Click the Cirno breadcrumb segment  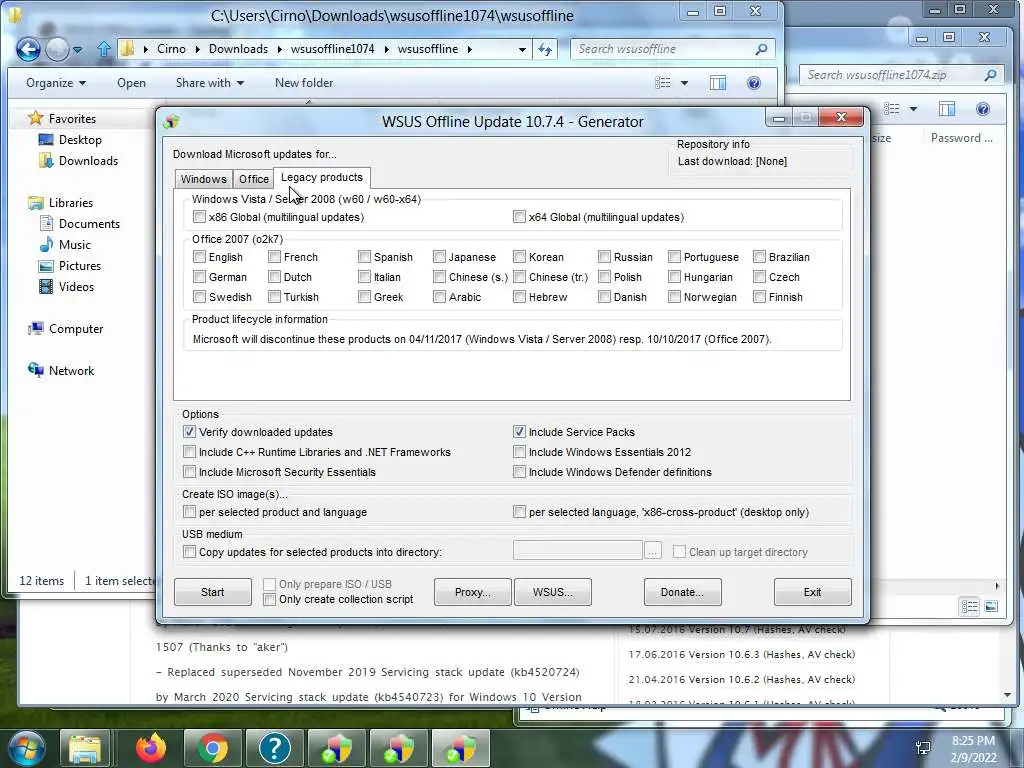tap(171, 49)
